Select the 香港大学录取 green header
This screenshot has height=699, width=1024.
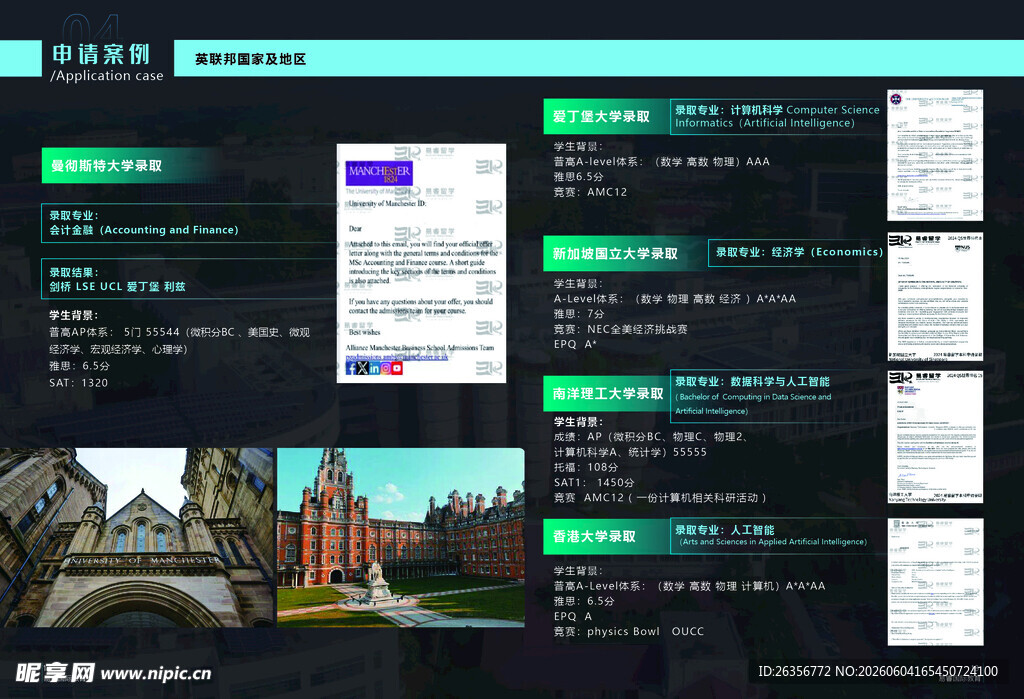click(607, 536)
